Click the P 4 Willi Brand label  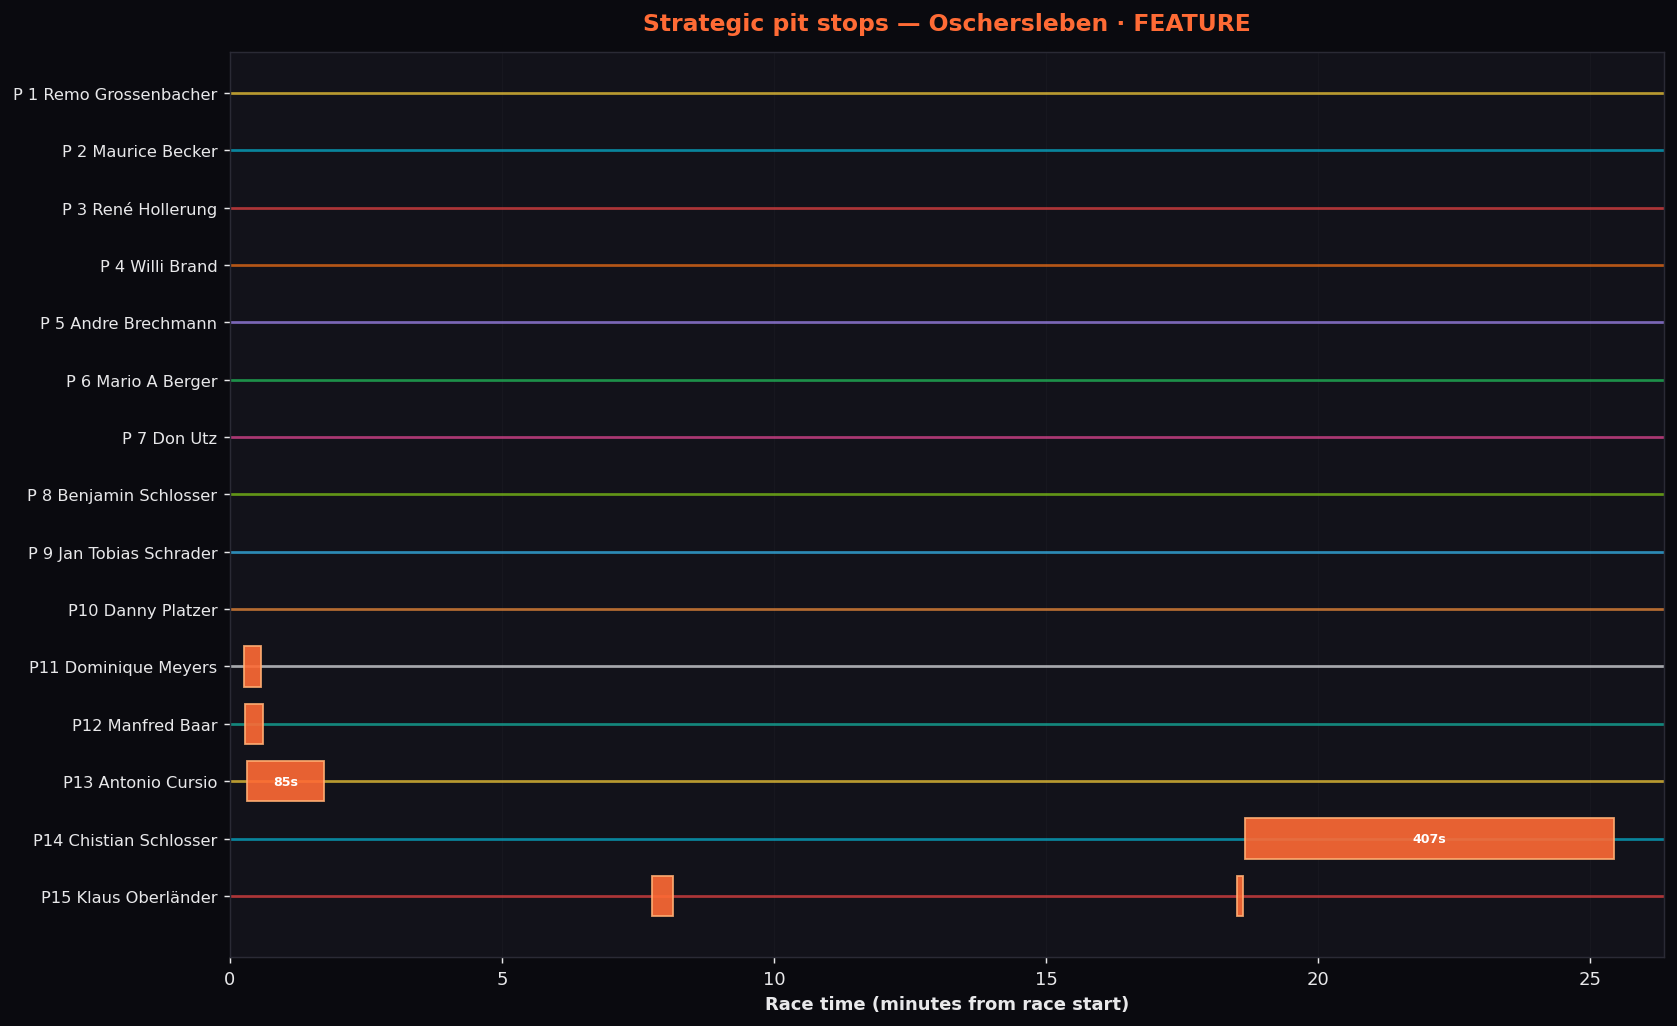click(158, 267)
